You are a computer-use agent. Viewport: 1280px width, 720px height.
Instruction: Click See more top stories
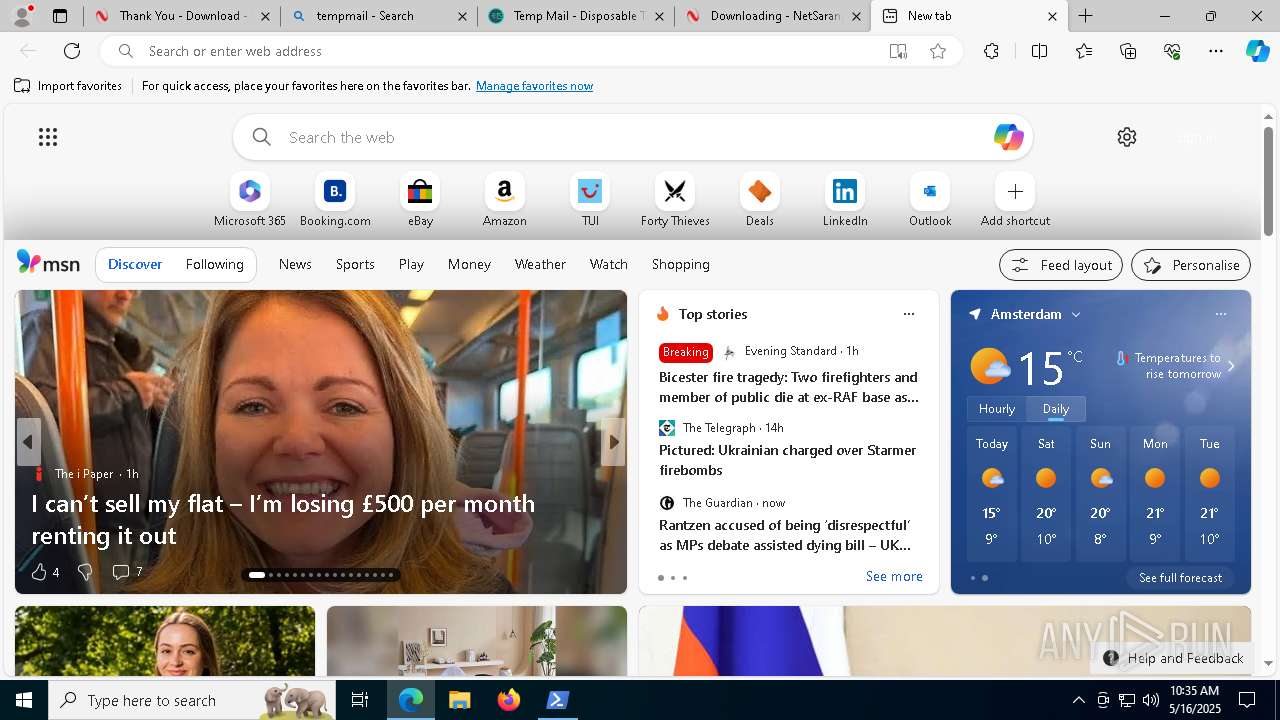[894, 576]
